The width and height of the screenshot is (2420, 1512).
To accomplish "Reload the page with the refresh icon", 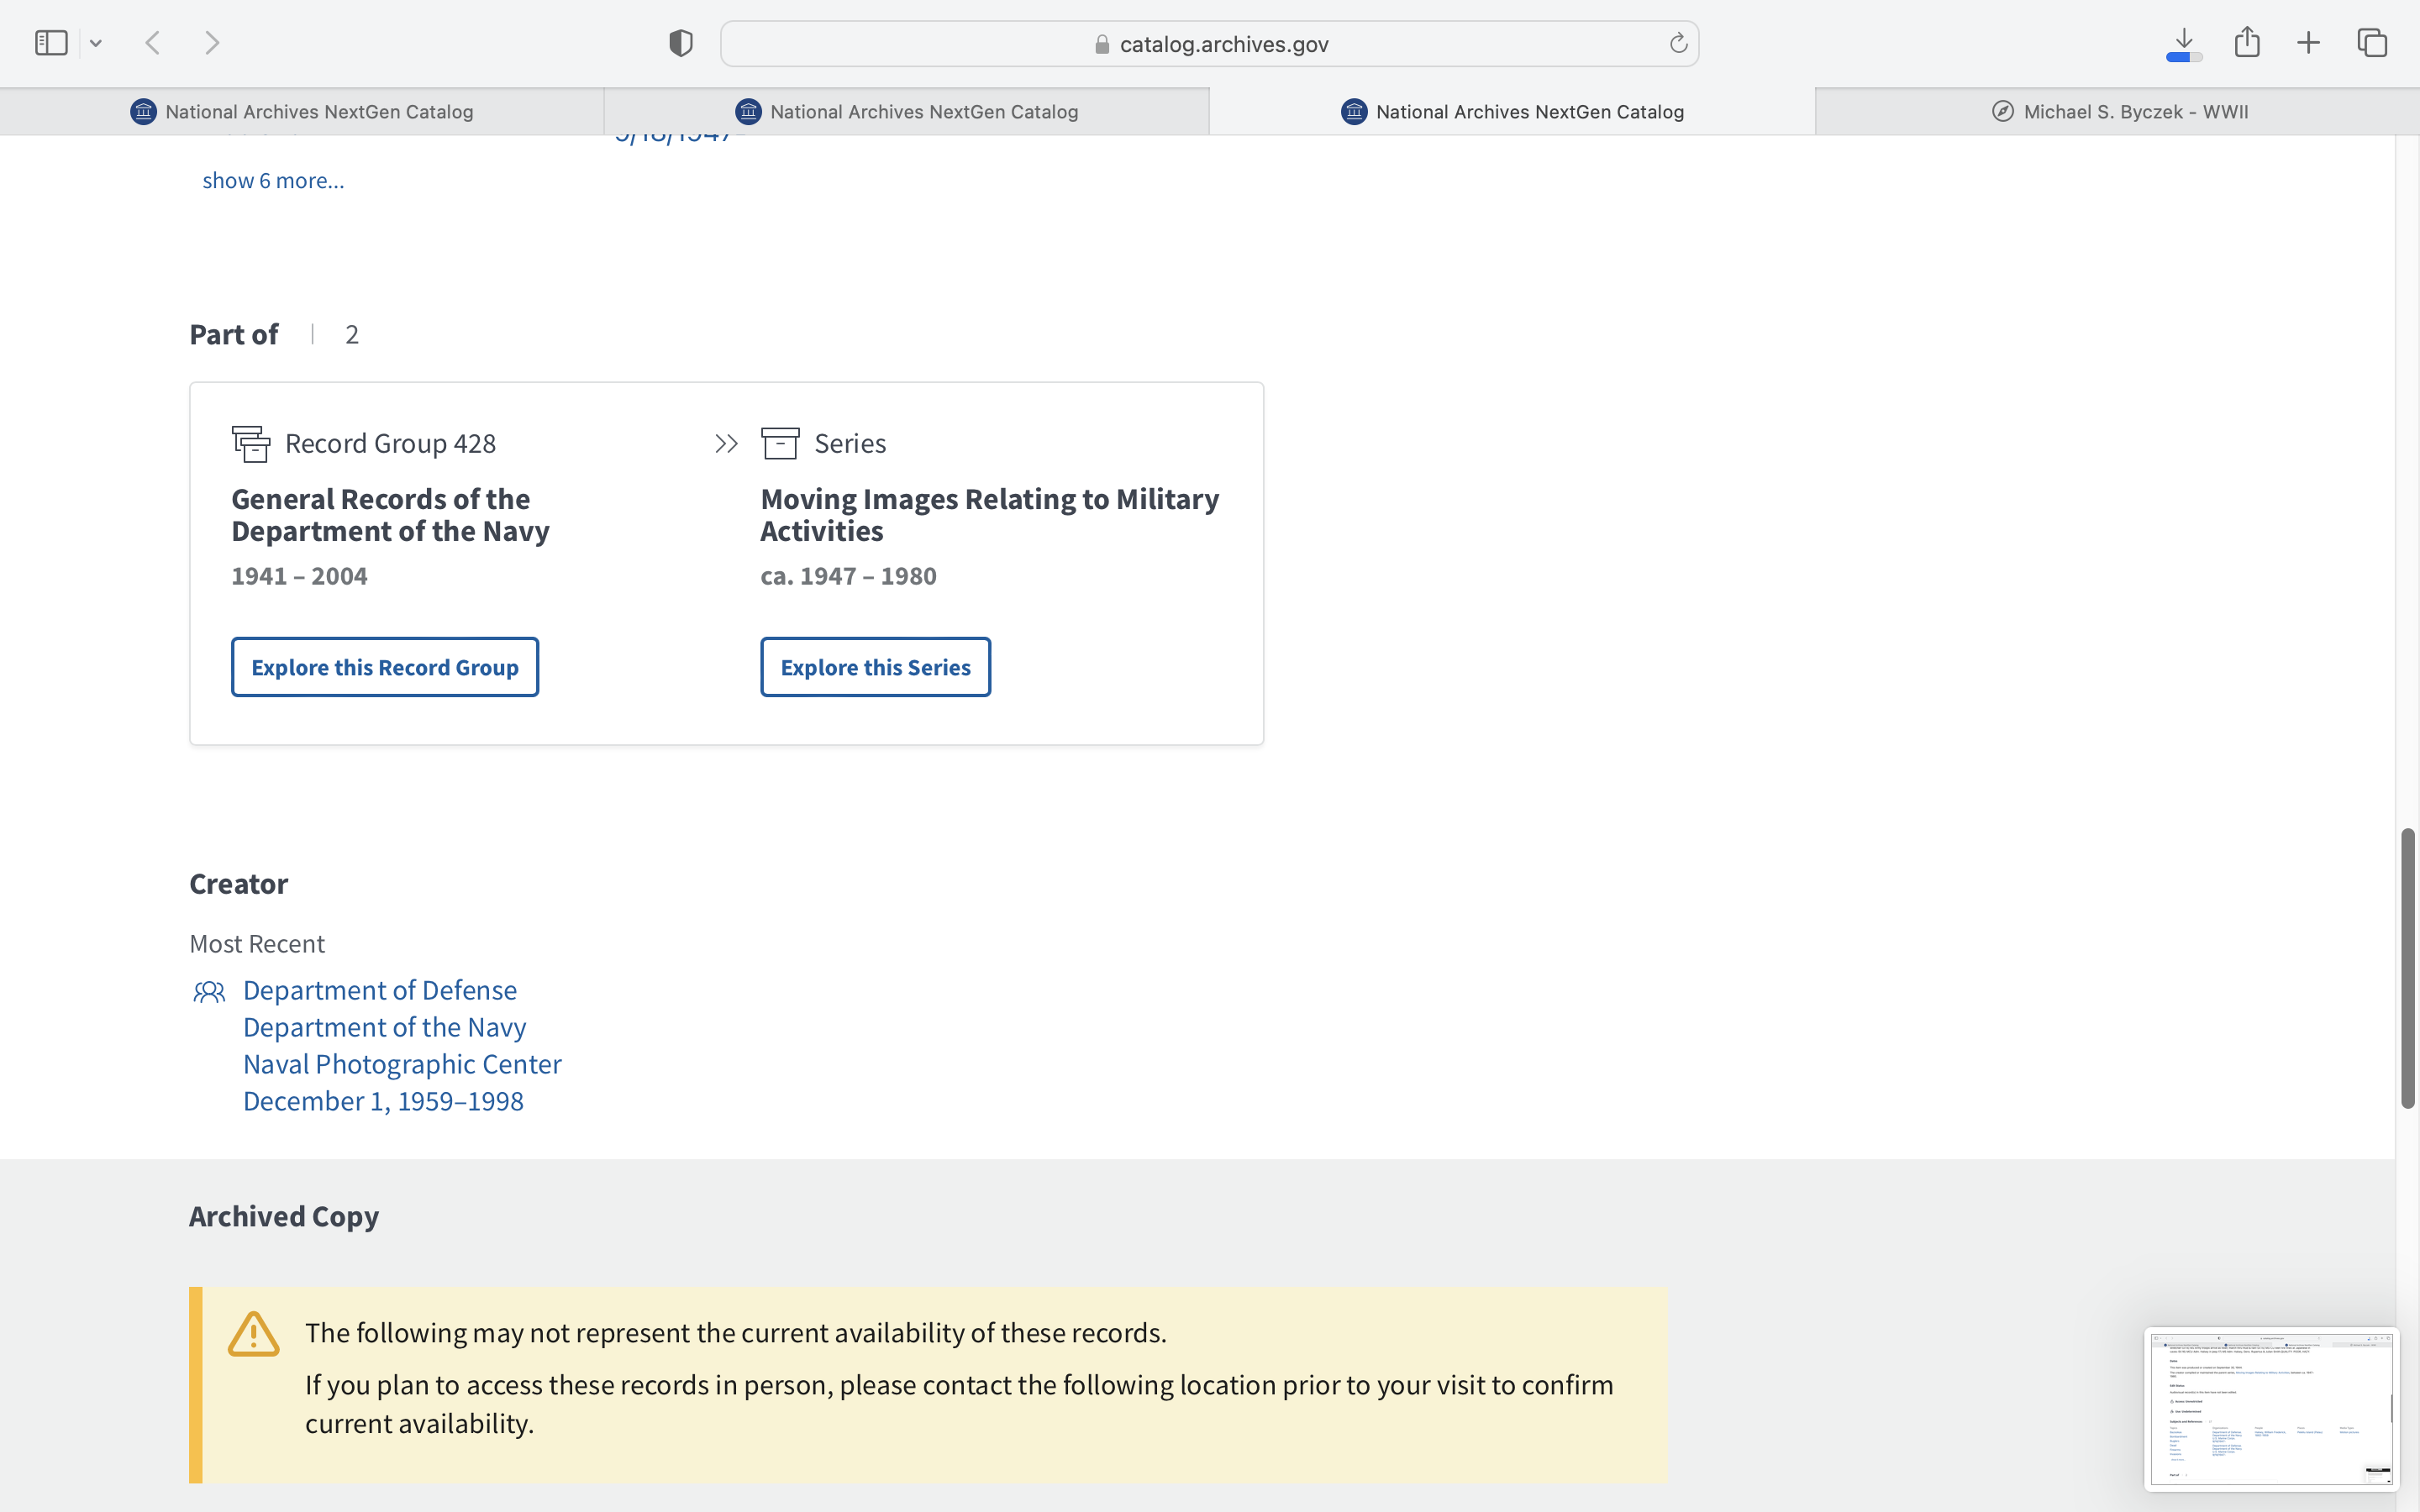I will (x=1678, y=43).
